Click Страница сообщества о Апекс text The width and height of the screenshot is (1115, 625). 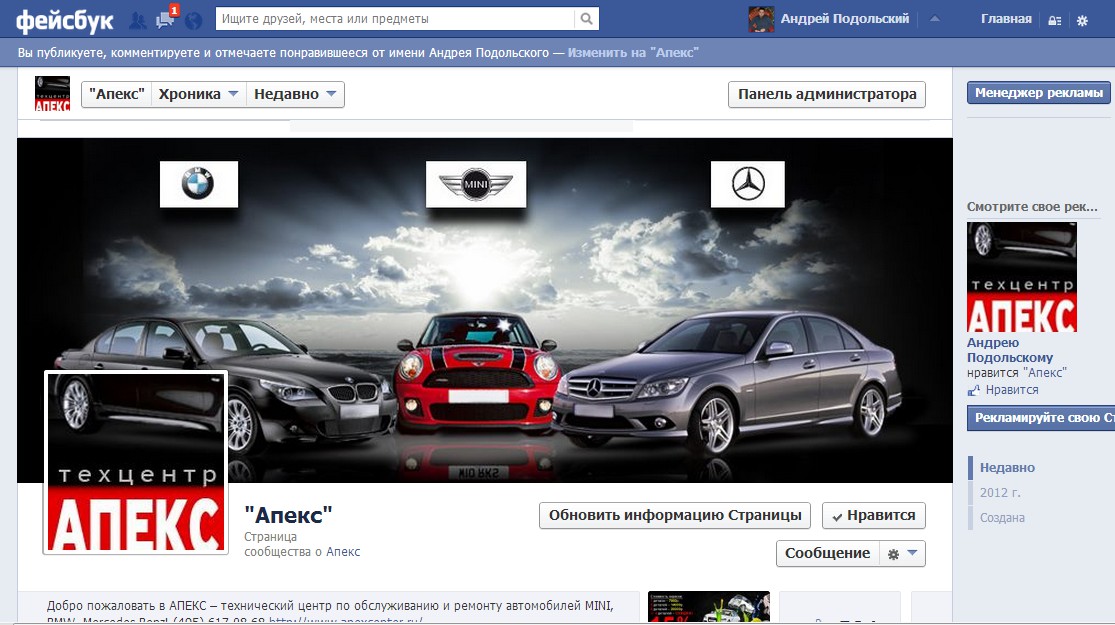(302, 545)
